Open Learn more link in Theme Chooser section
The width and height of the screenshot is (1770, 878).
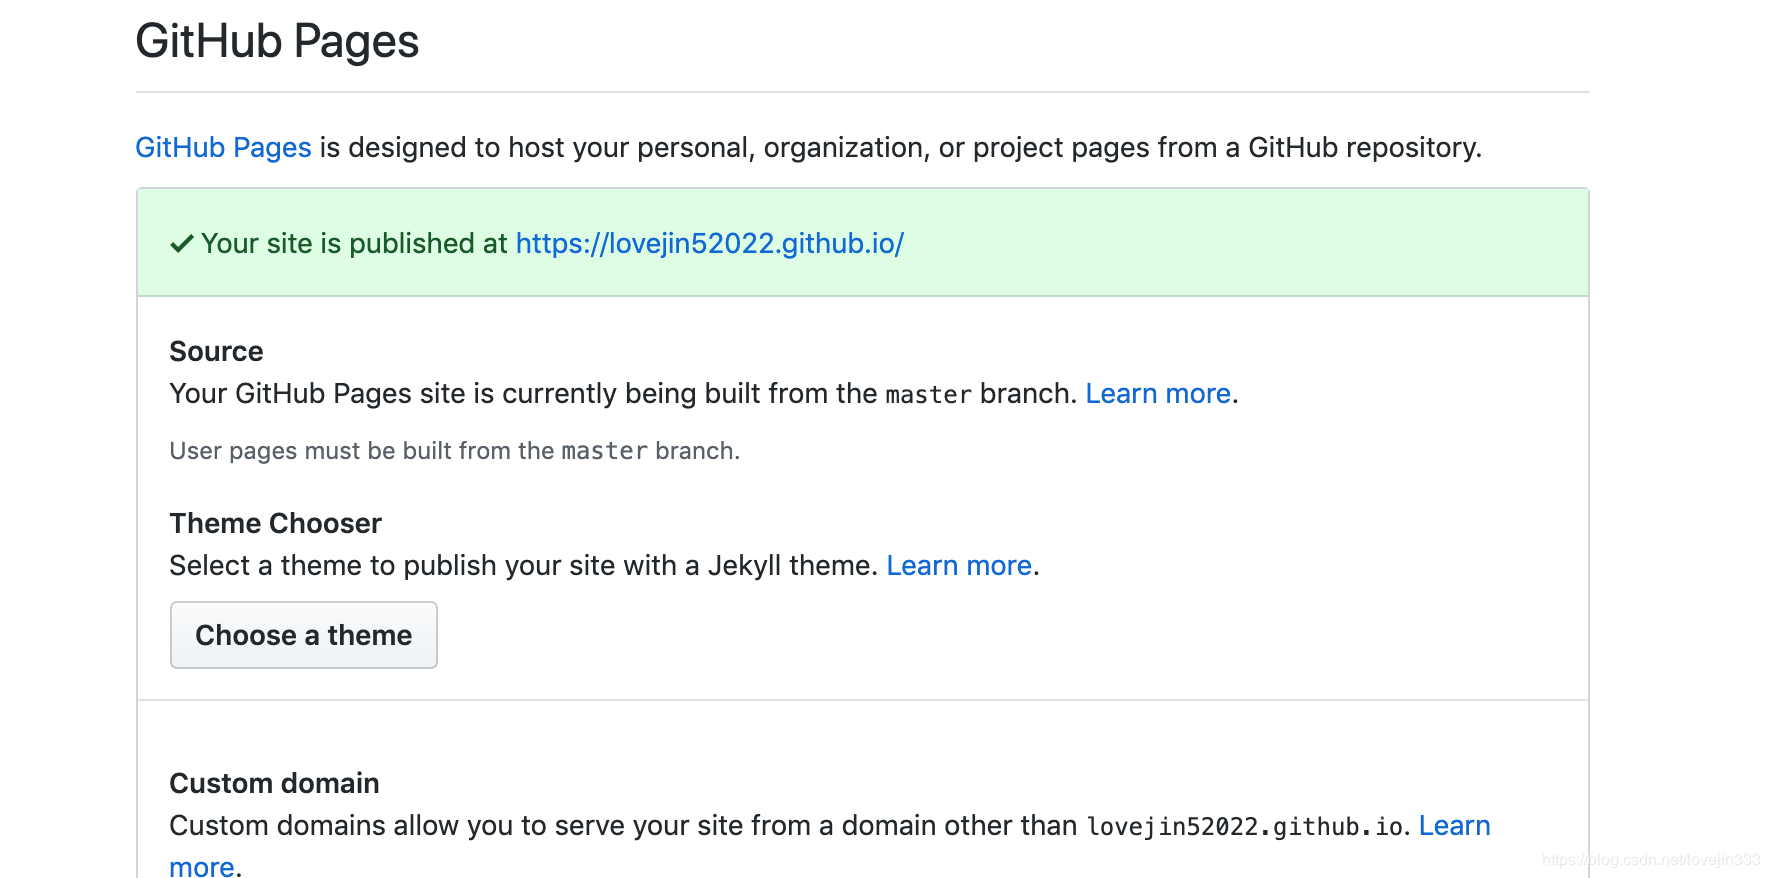958,566
